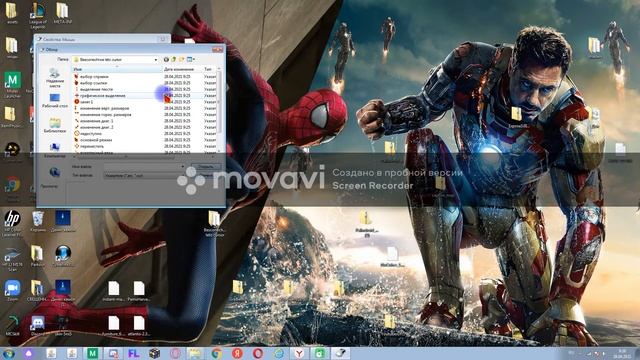Open the 'atlanto-2.2' file on desktop

coord(139,326)
